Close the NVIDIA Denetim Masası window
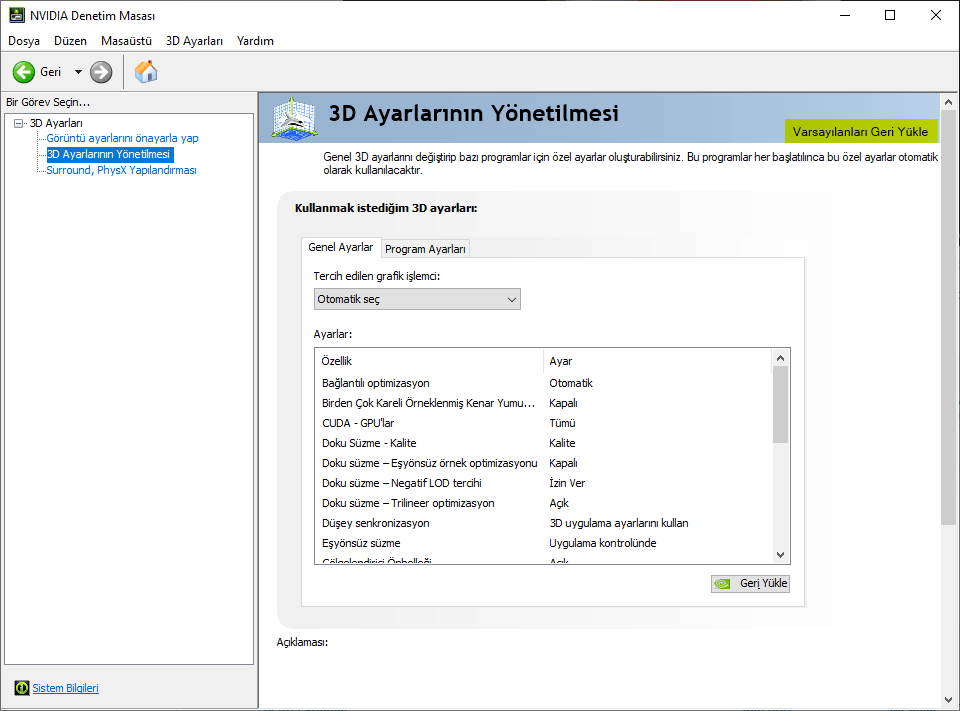The height and width of the screenshot is (711, 960). pyautogui.click(x=936, y=15)
